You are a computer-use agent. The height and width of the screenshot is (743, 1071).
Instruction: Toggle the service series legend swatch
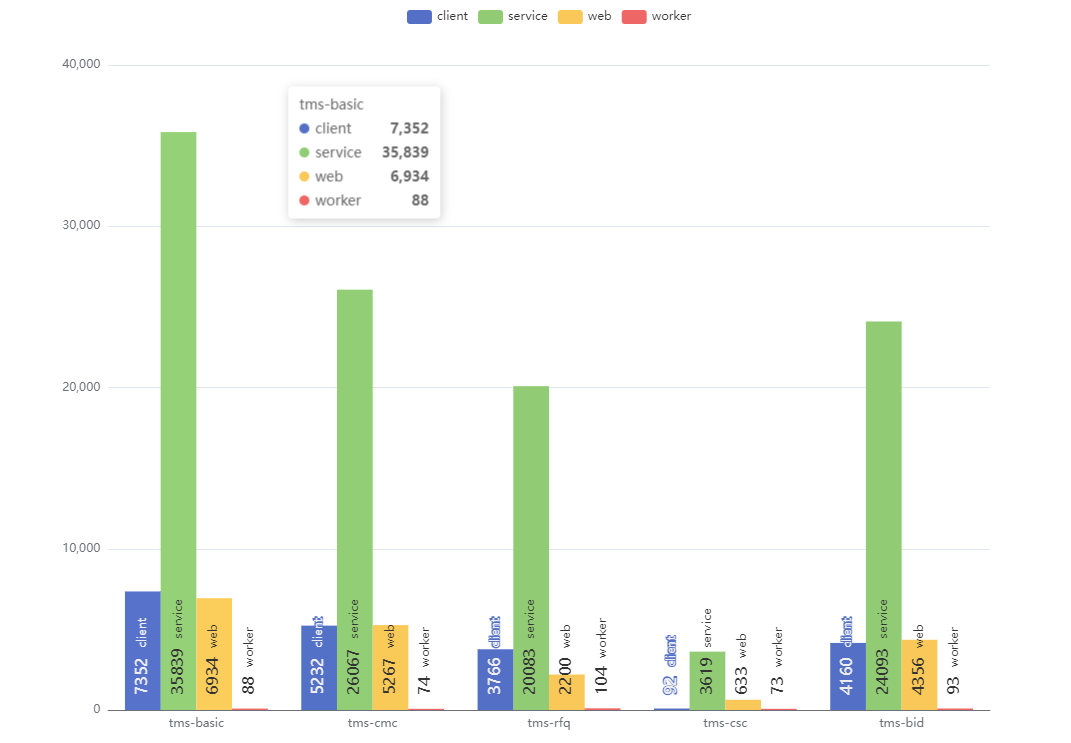[x=490, y=16]
